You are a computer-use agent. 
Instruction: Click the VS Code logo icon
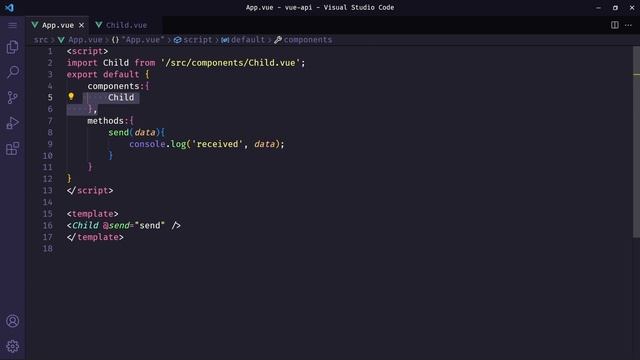click(9, 7)
